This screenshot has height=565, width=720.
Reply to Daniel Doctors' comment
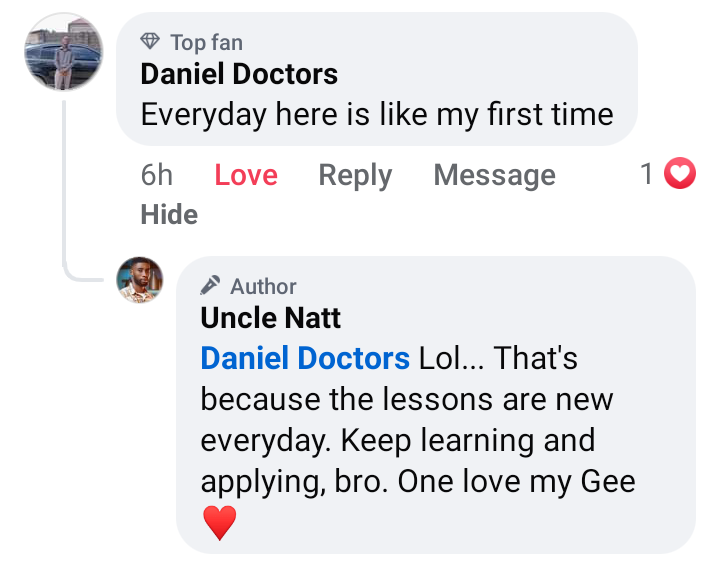pos(355,175)
